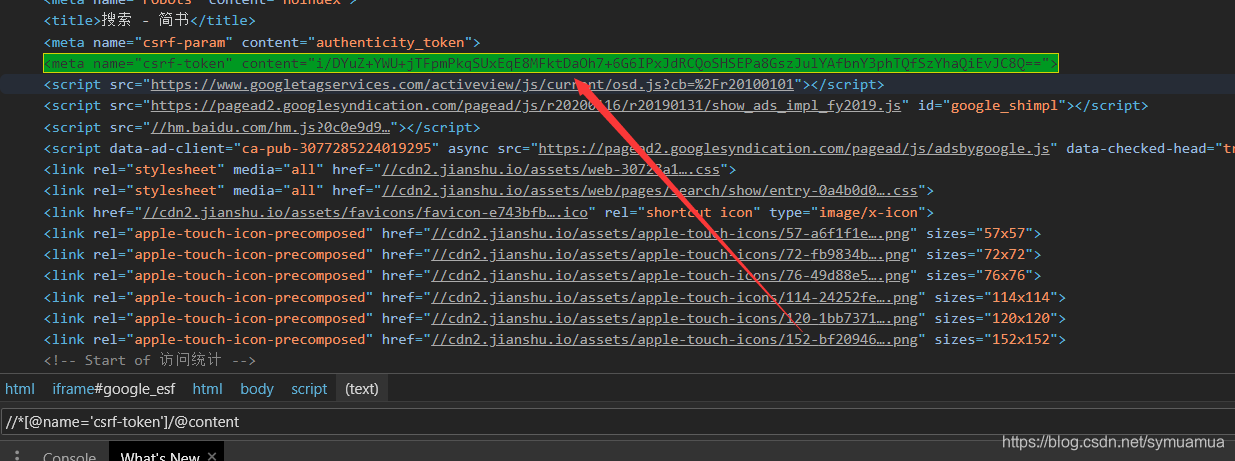The height and width of the screenshot is (461, 1235).
Task: Select the csrf-param meta line
Action: (262, 42)
